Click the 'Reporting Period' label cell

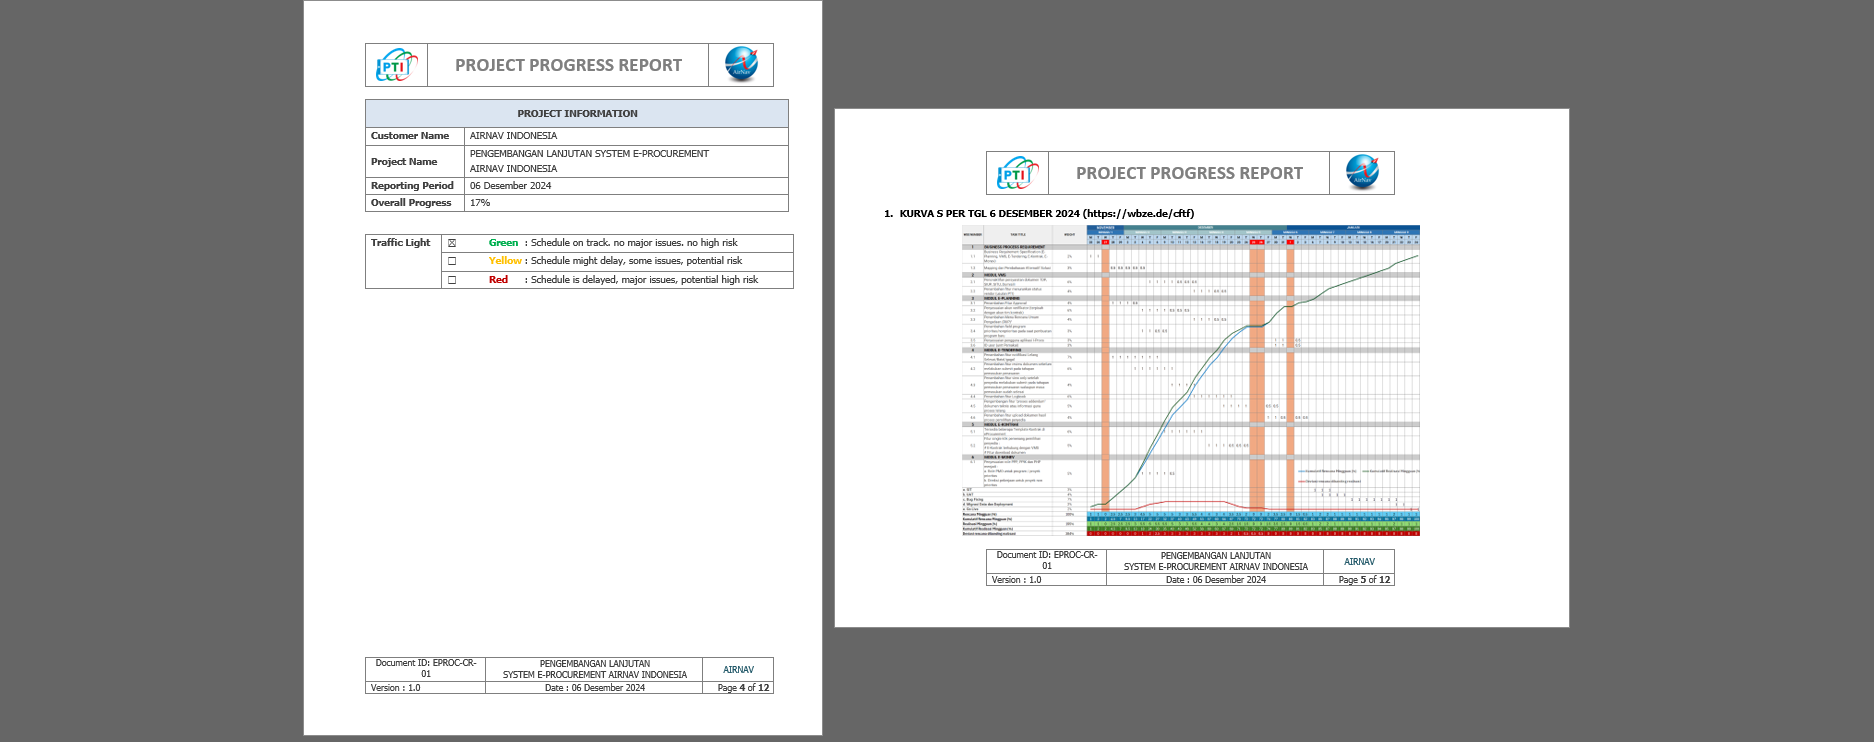point(415,186)
